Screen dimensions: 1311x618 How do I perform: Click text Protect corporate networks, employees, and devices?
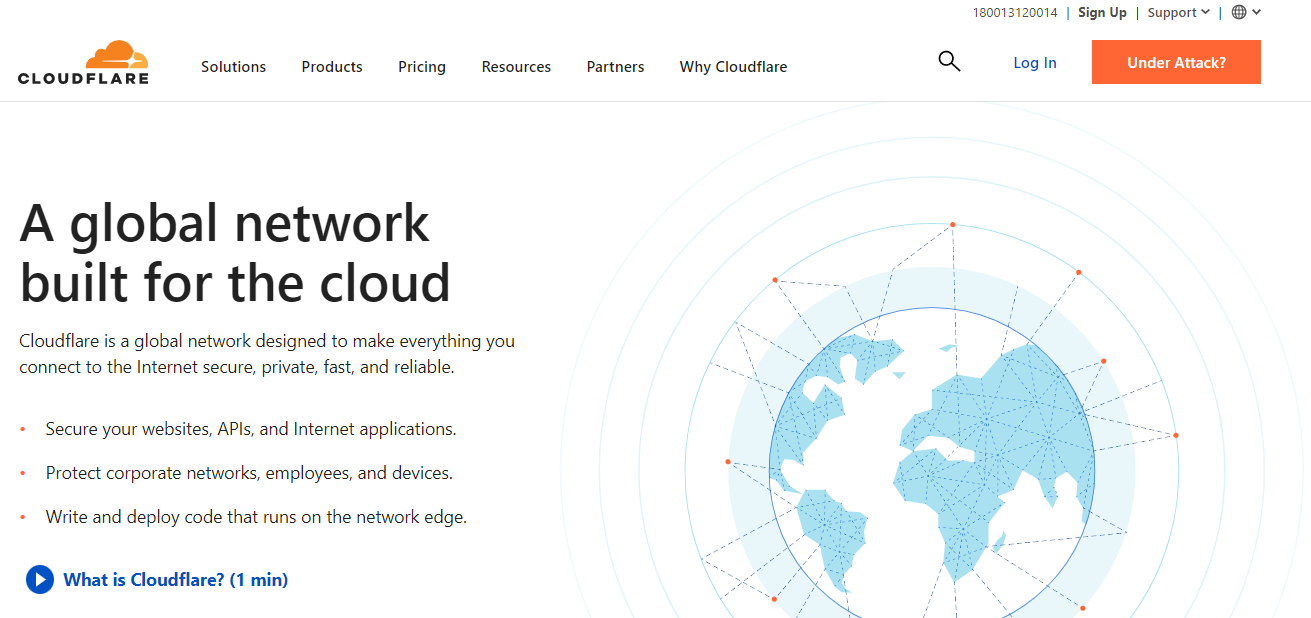pos(249,473)
